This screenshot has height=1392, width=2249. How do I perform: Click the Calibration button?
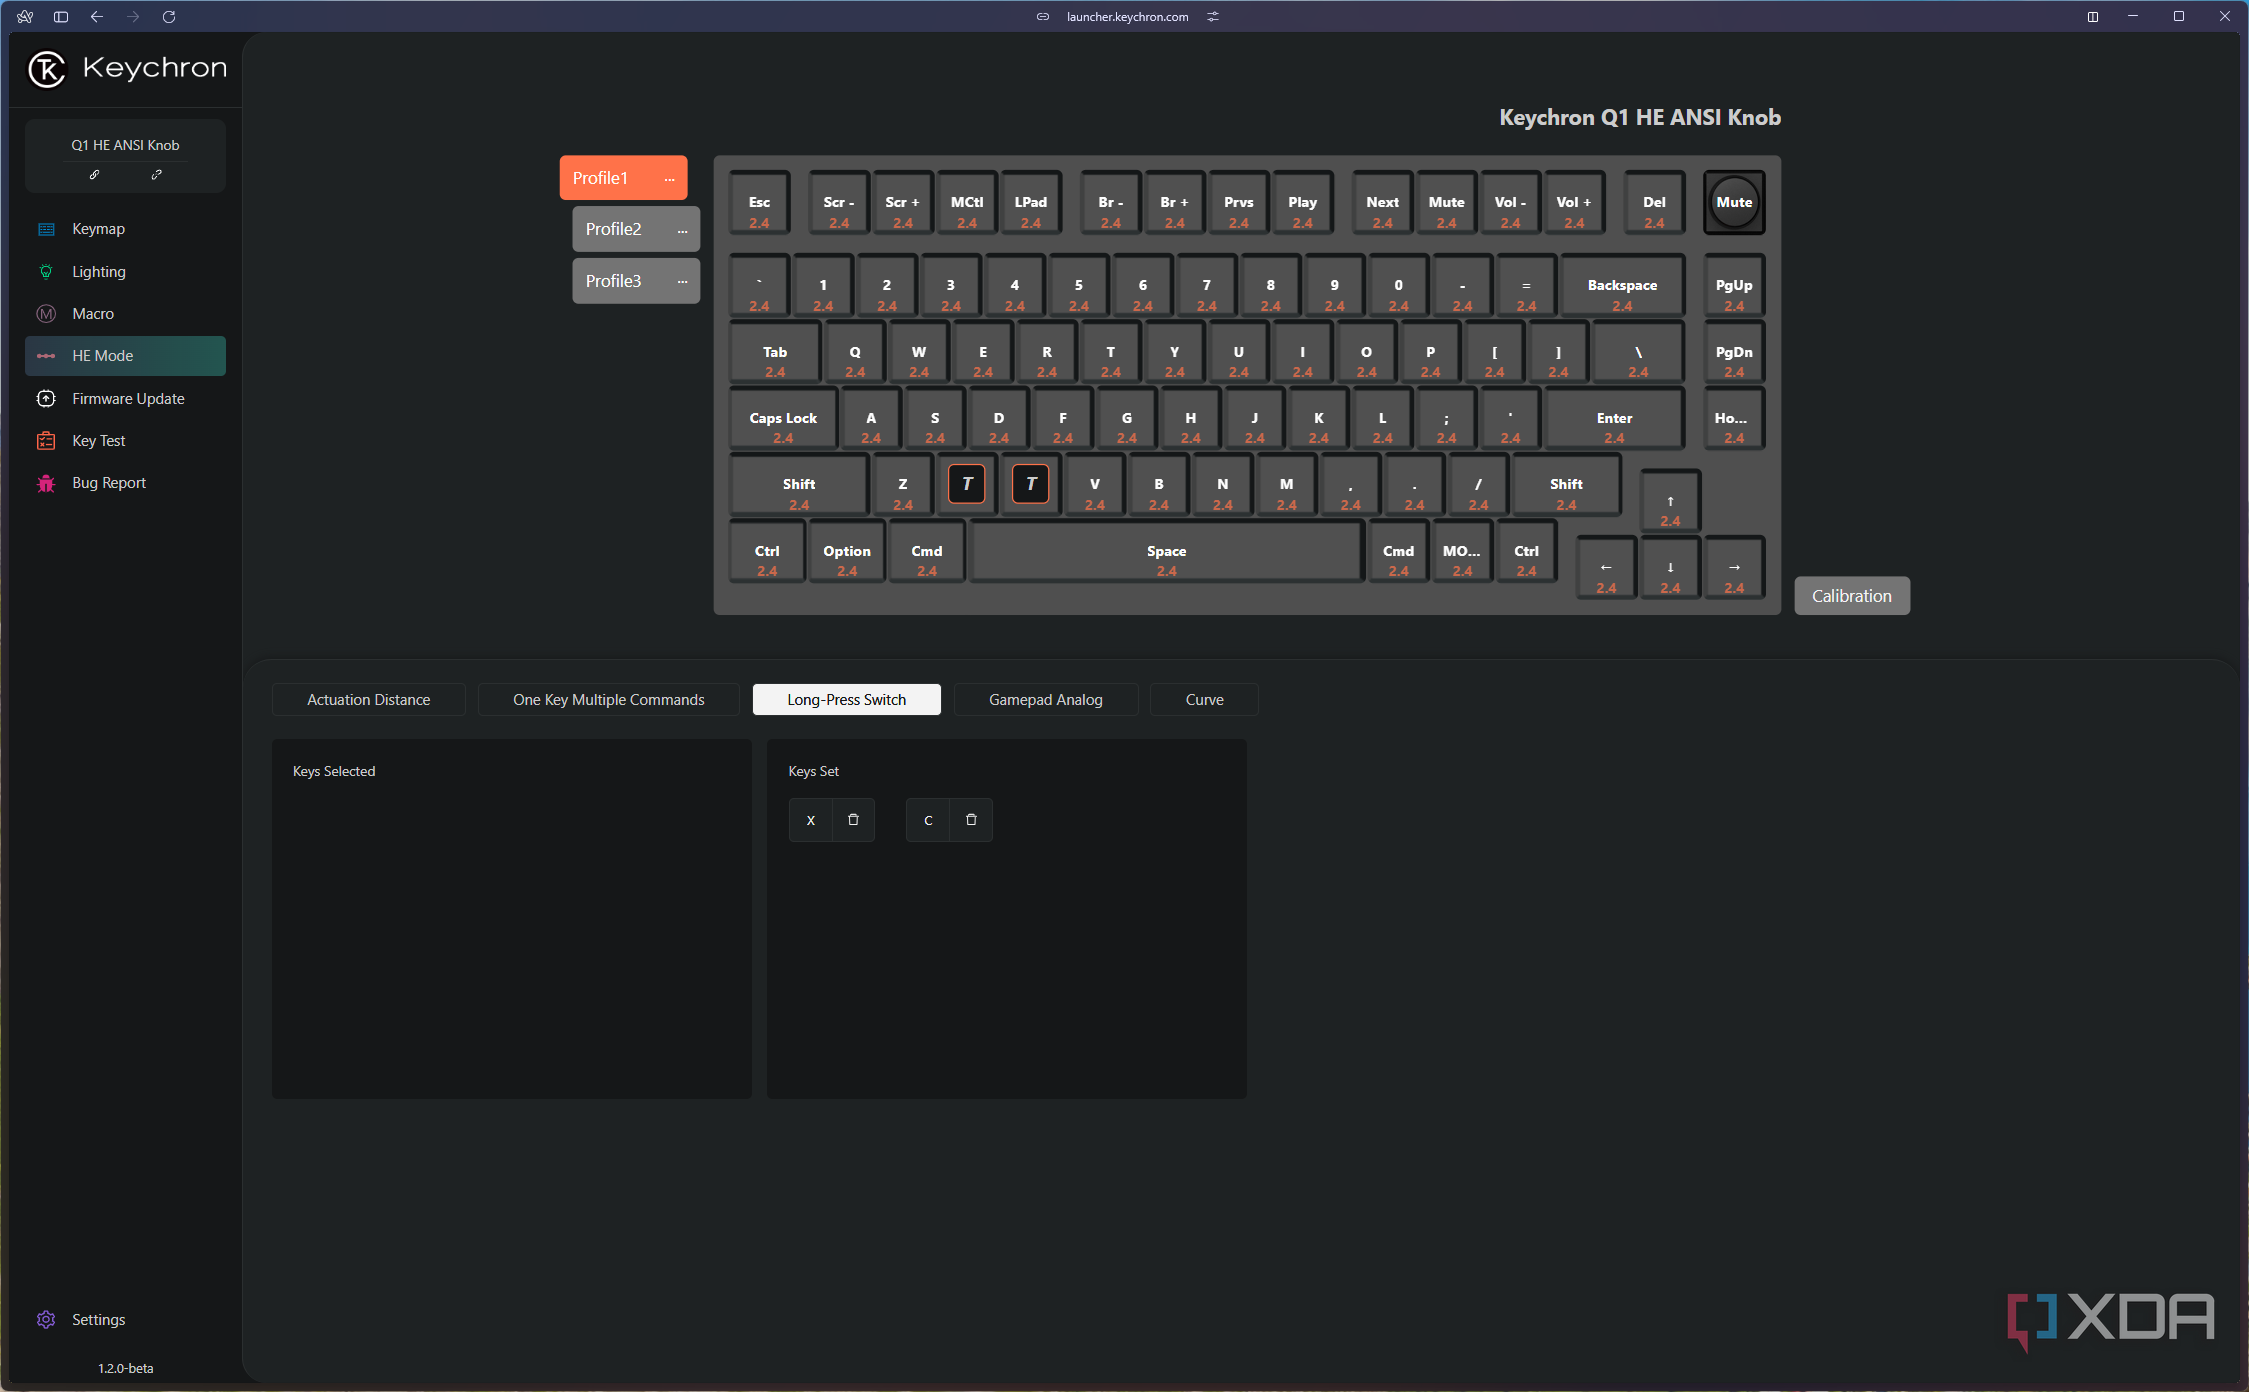click(1852, 596)
